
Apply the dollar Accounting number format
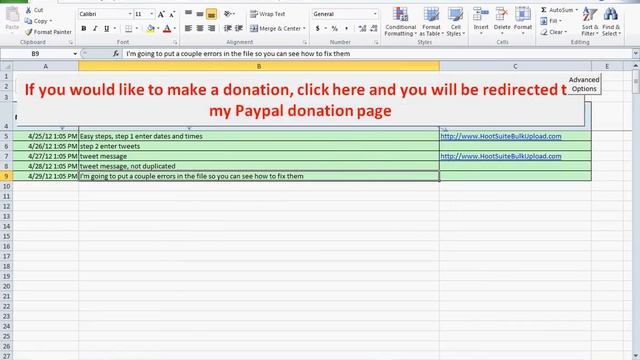318,29
